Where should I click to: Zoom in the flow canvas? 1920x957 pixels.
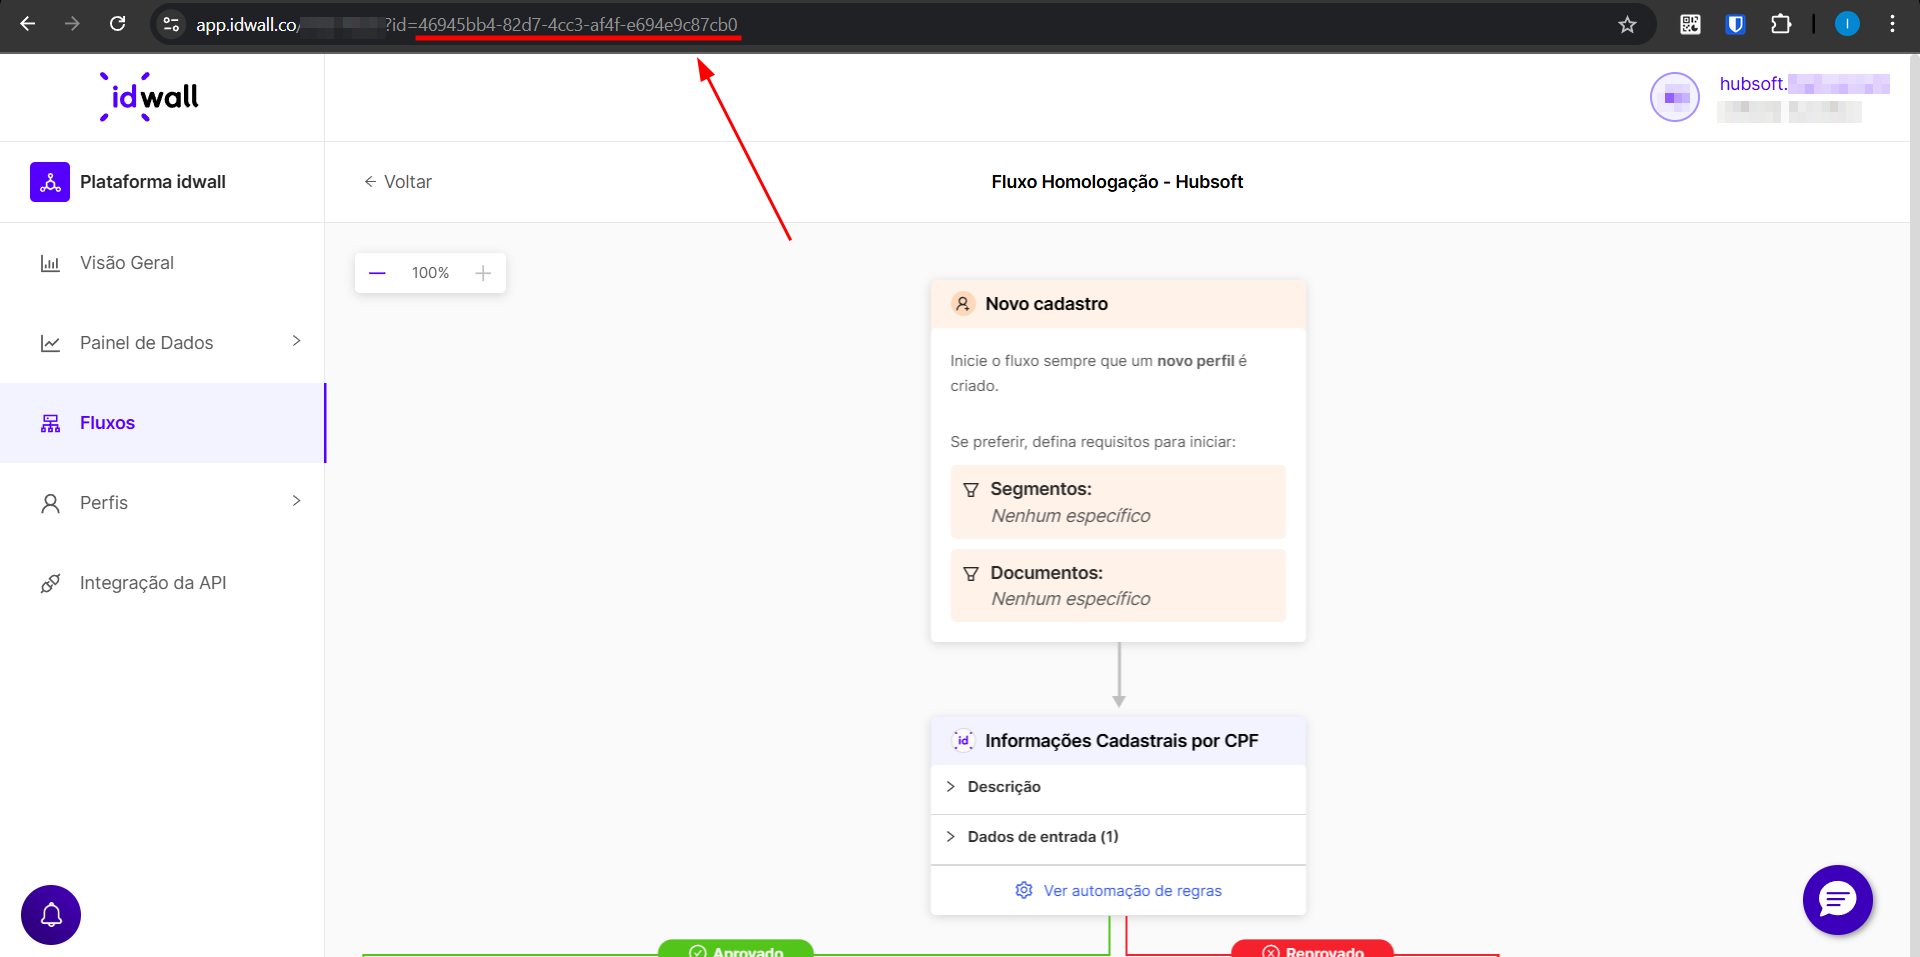click(483, 273)
